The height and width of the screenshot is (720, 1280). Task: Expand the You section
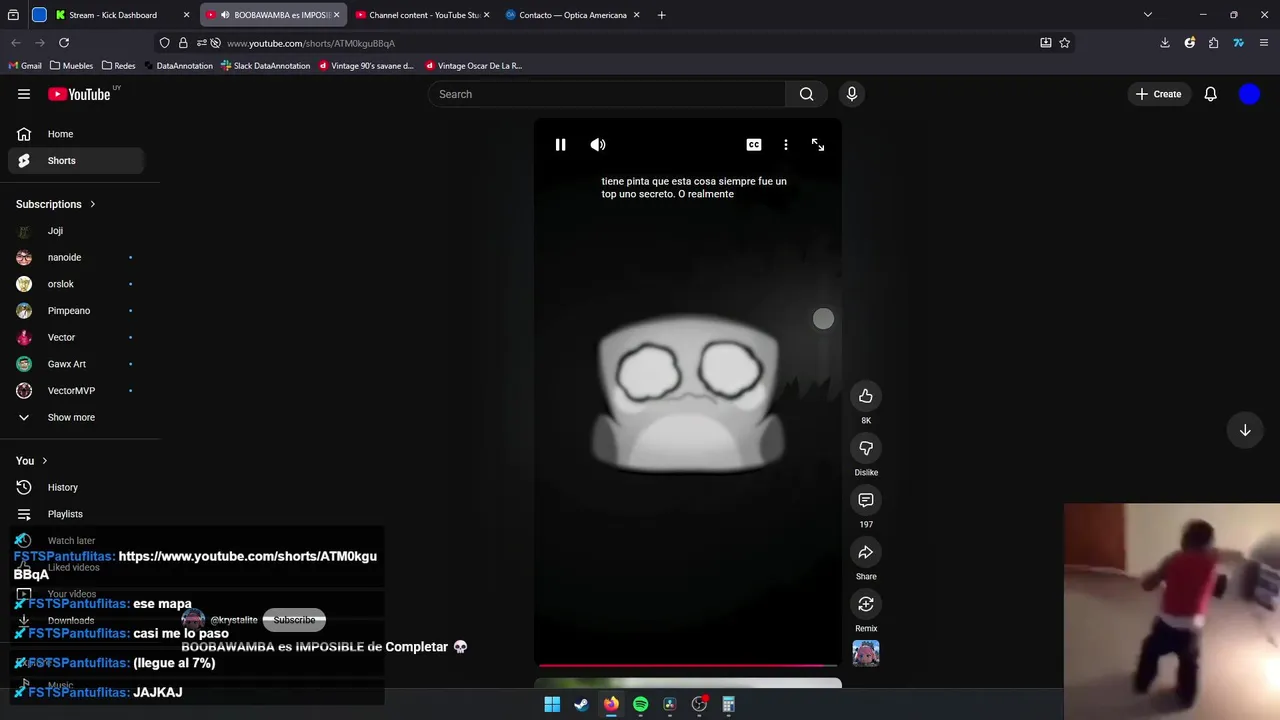tap(32, 461)
